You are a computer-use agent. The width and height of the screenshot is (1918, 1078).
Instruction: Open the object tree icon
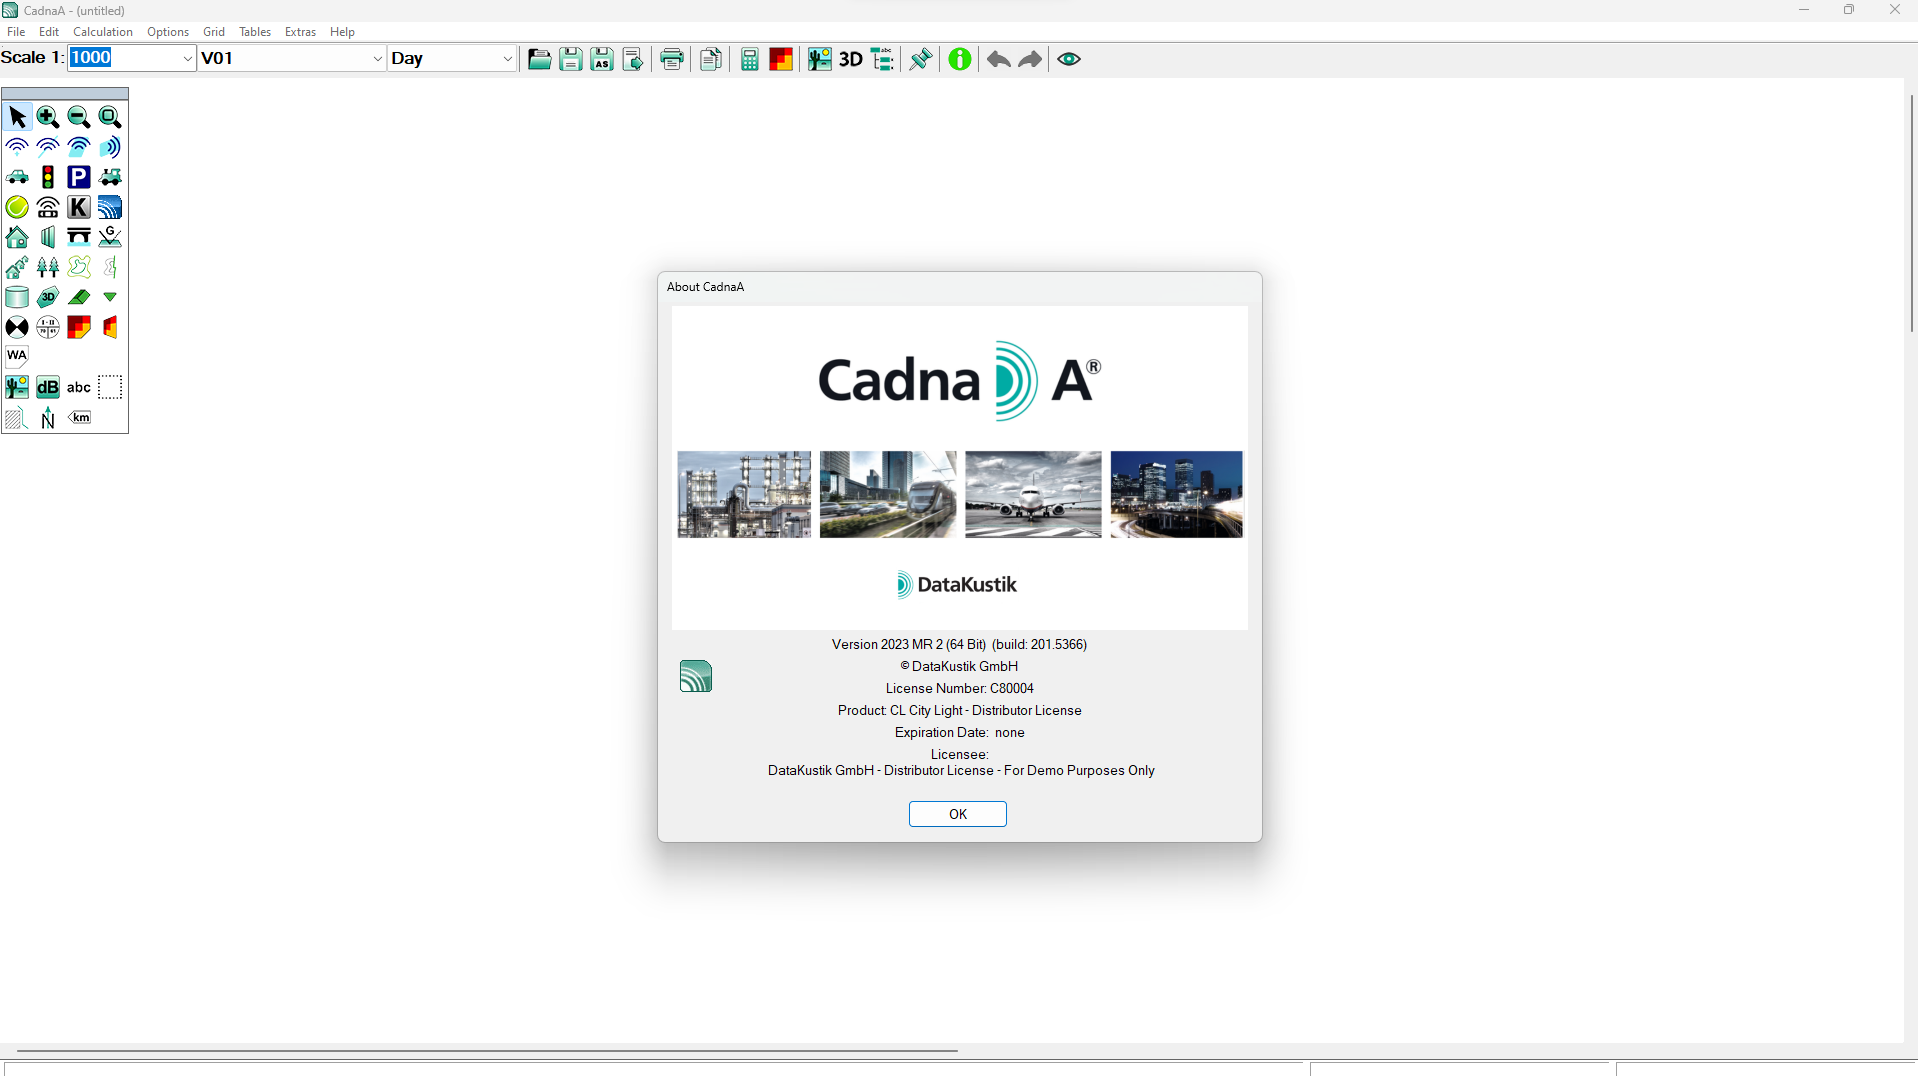[883, 59]
